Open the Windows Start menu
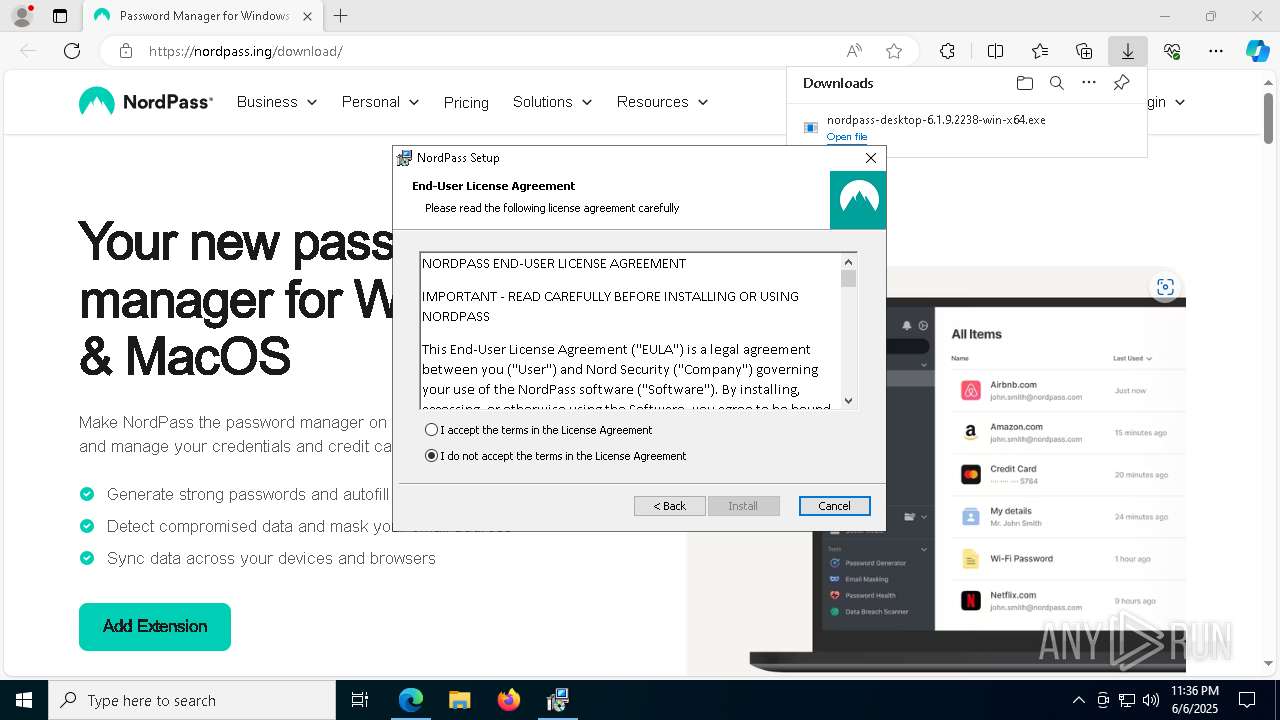 click(24, 700)
